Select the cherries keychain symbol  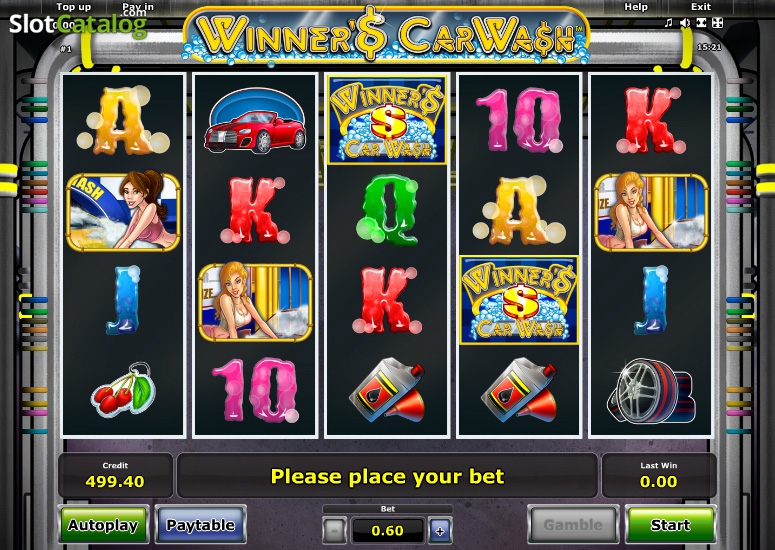124,389
